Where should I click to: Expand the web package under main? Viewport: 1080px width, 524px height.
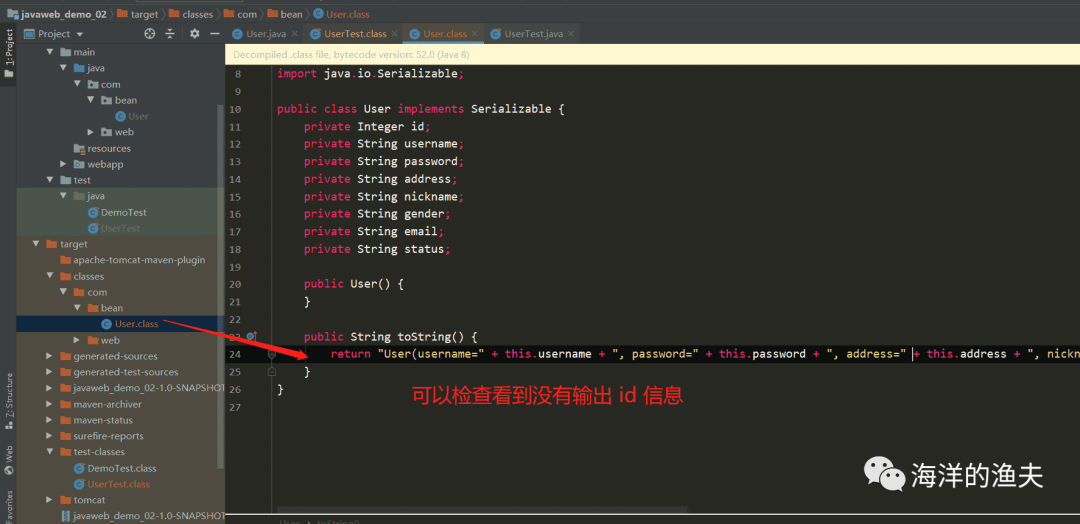click(x=91, y=132)
